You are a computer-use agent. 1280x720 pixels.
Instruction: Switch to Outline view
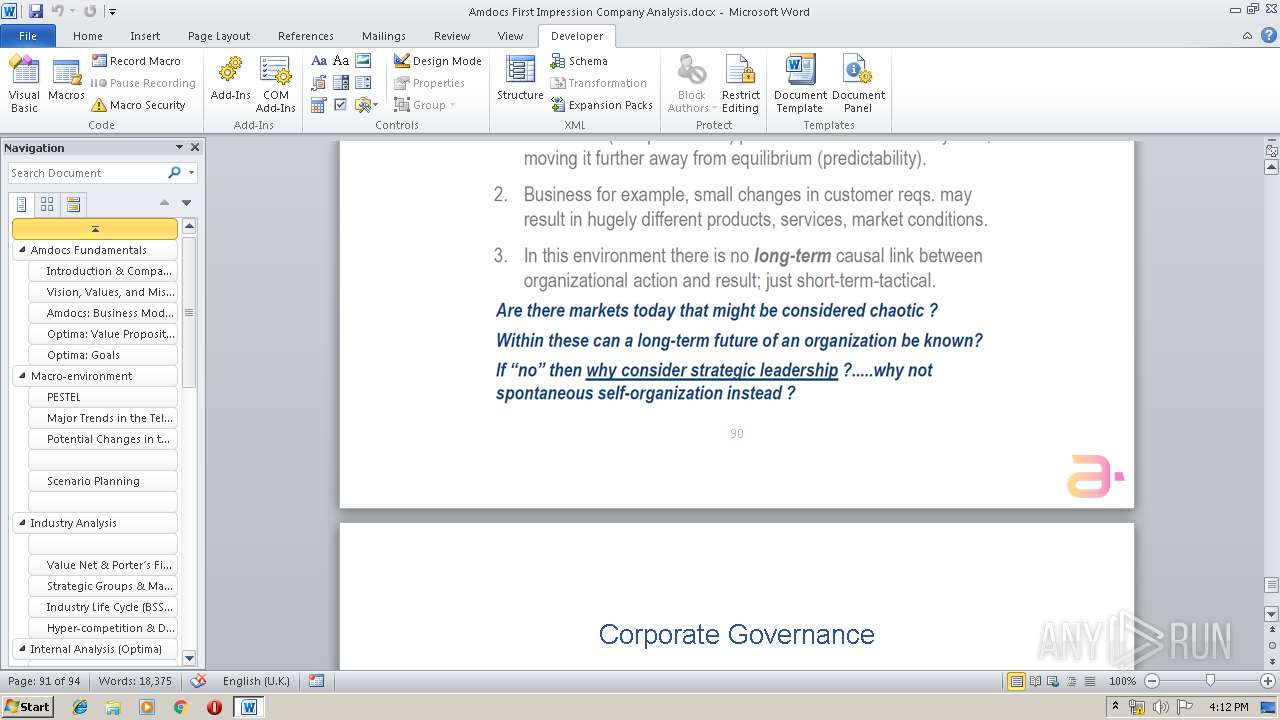tap(1069, 681)
